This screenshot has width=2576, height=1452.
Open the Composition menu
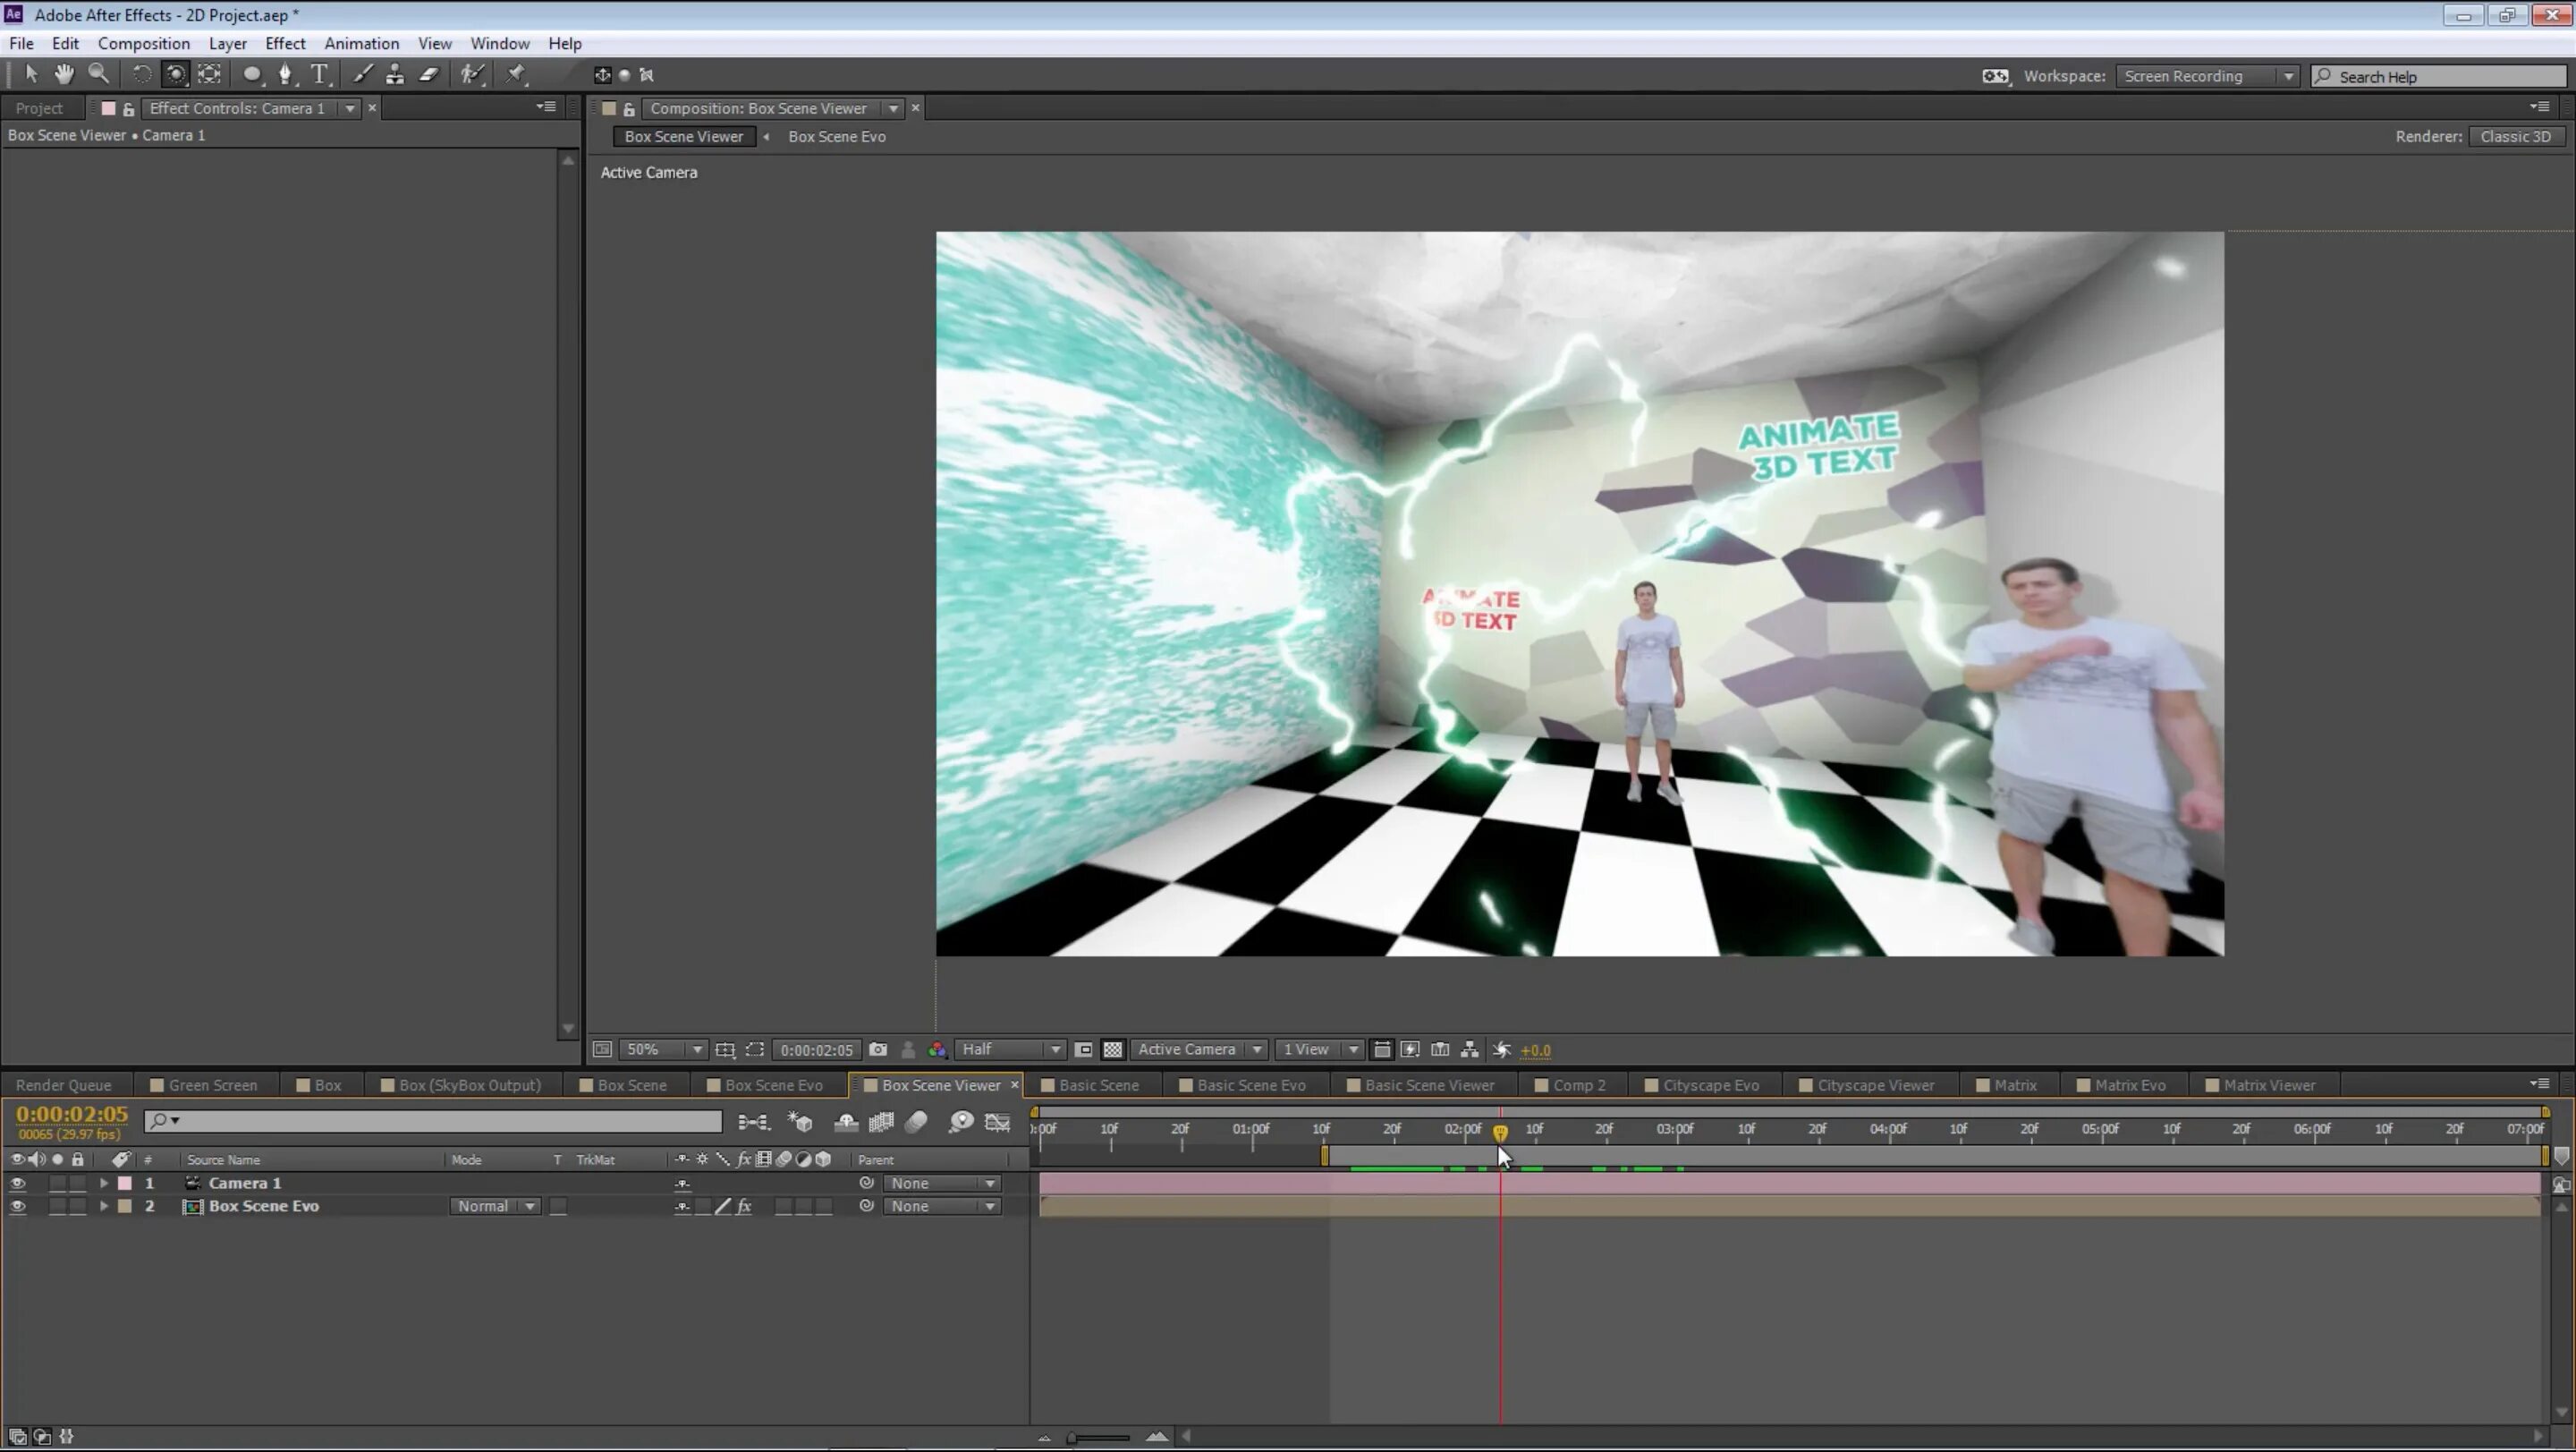click(x=143, y=43)
